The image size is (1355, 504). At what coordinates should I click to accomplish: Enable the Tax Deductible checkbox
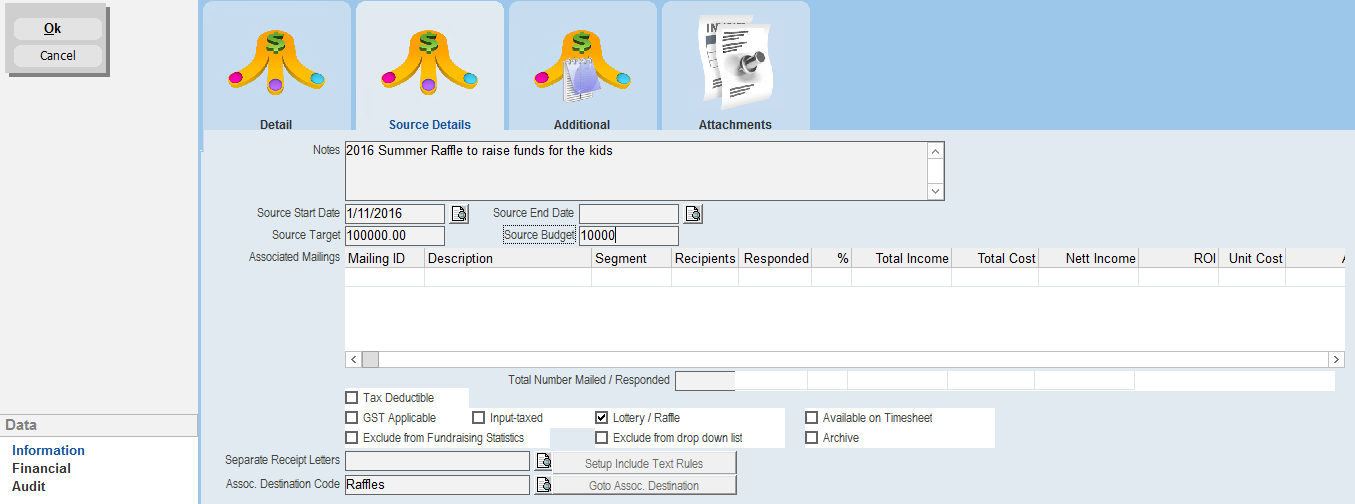351,398
